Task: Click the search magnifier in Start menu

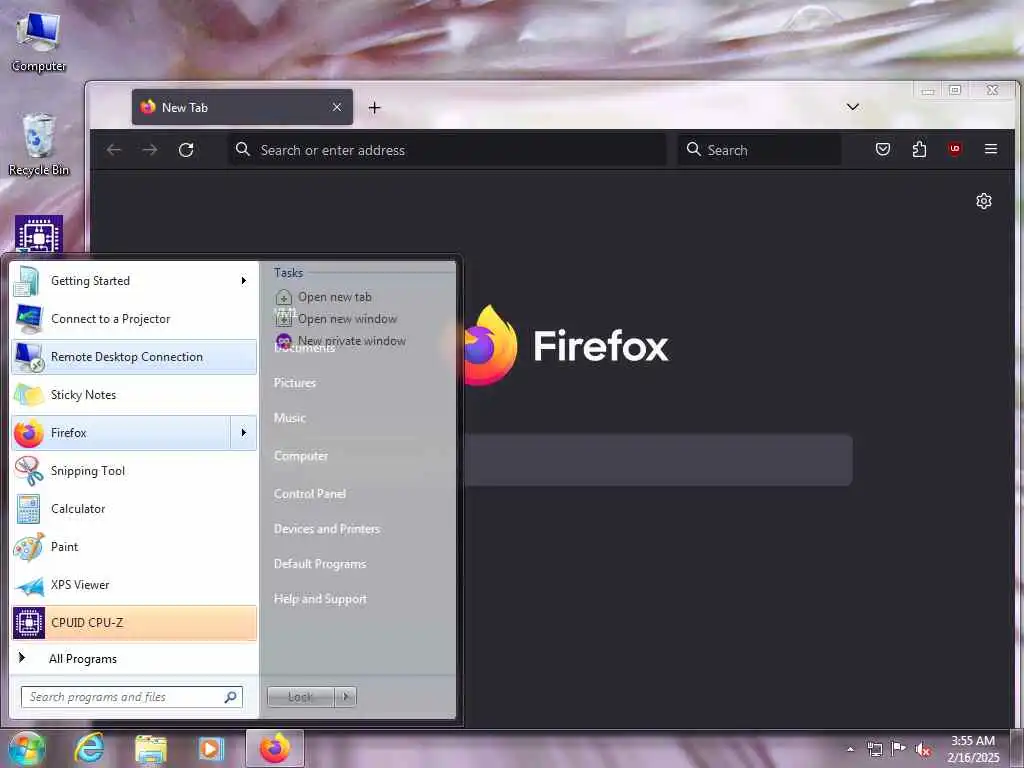Action: click(231, 697)
